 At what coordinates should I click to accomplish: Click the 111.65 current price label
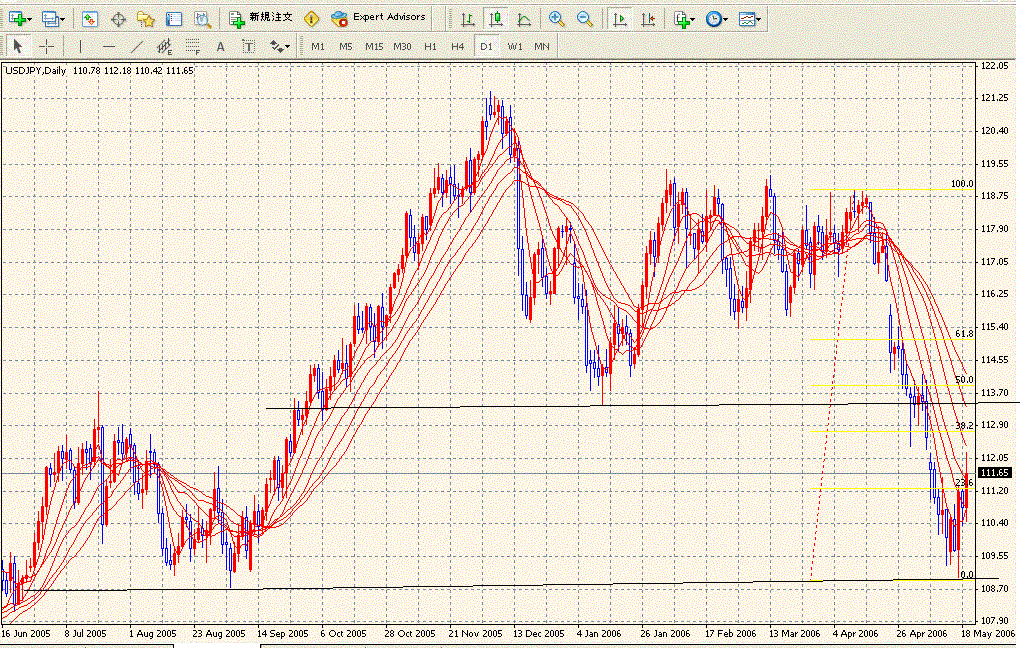coord(994,472)
